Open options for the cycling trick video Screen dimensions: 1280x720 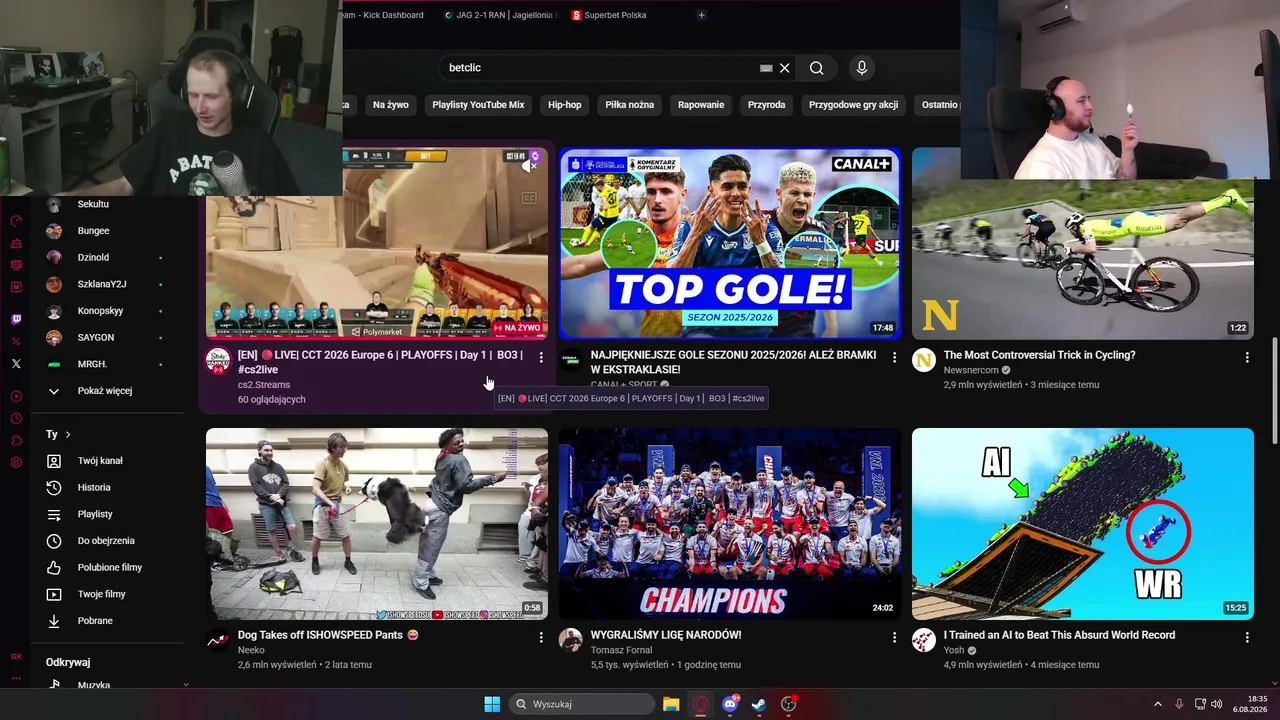[1247, 357]
